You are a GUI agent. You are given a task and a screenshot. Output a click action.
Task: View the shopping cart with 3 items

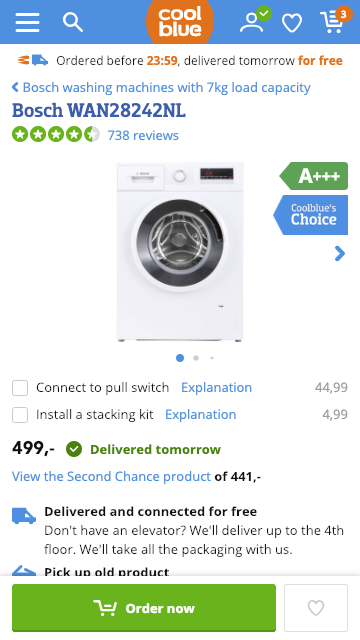[x=332, y=22]
